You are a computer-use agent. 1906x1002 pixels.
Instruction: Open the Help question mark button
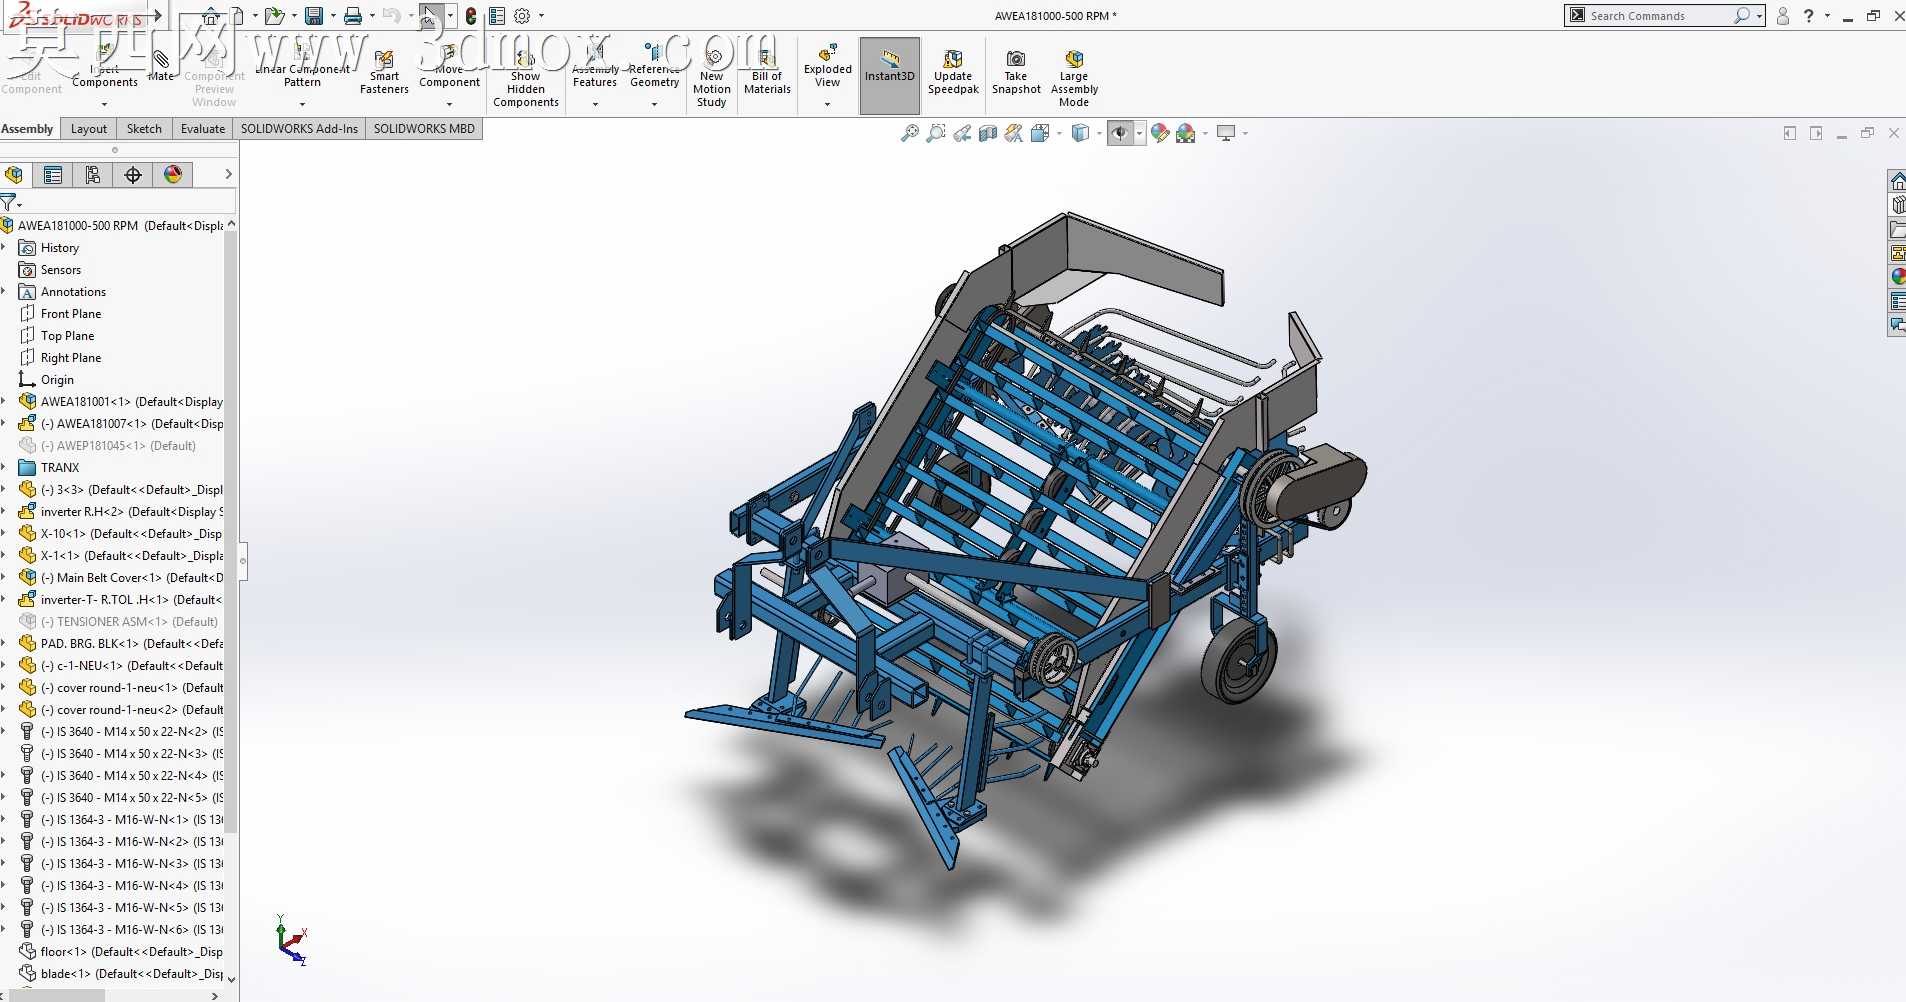(1808, 16)
